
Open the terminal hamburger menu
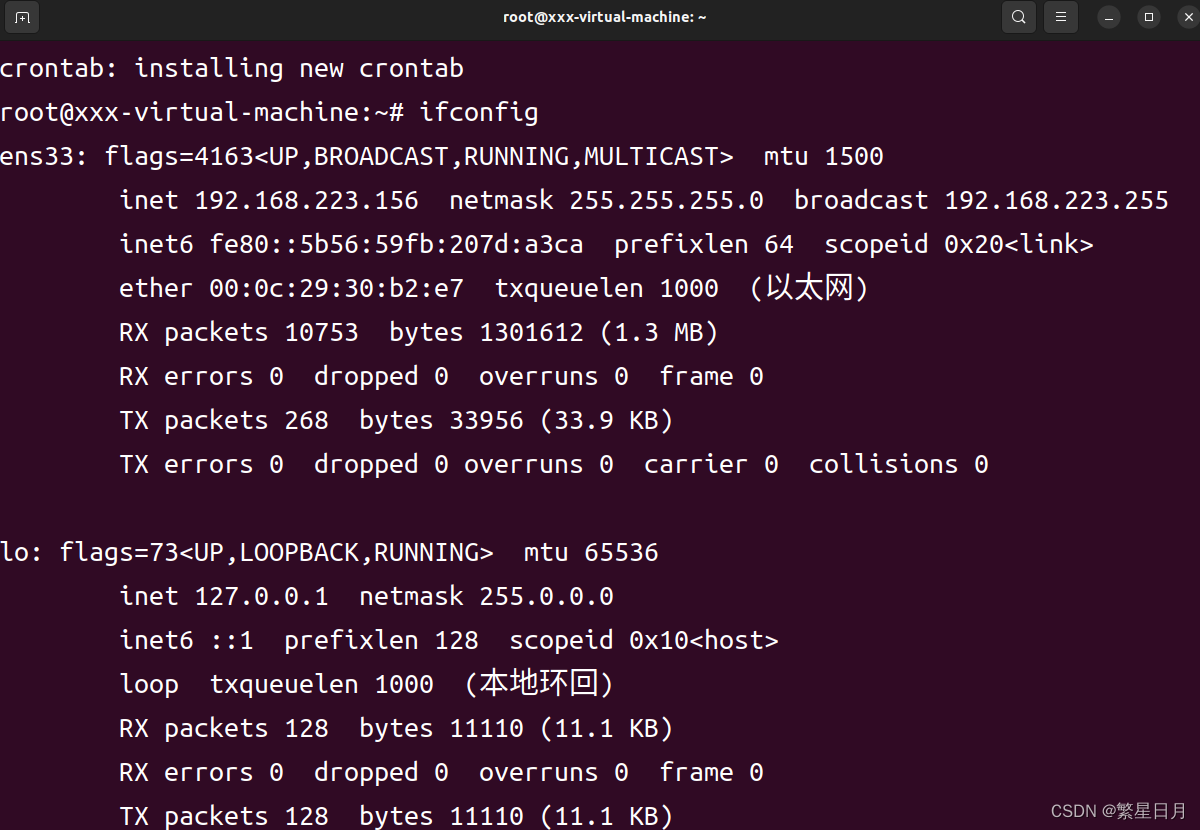pos(1061,17)
